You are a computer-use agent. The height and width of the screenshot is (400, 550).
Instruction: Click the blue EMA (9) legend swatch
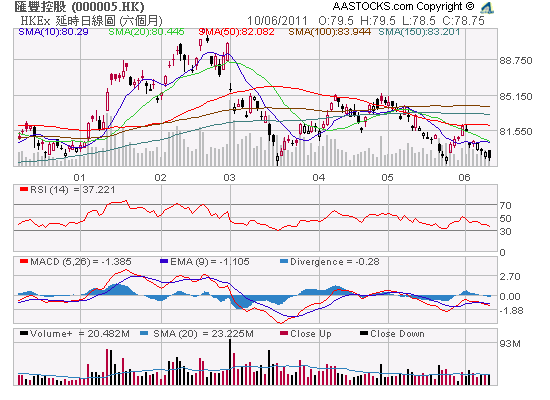pos(164,261)
